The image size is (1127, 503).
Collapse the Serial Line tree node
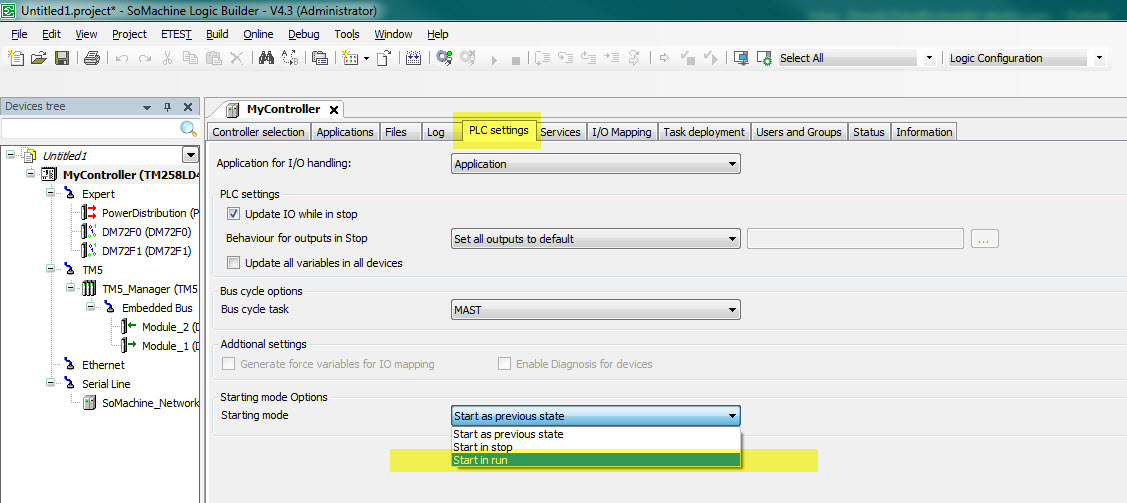coord(50,384)
